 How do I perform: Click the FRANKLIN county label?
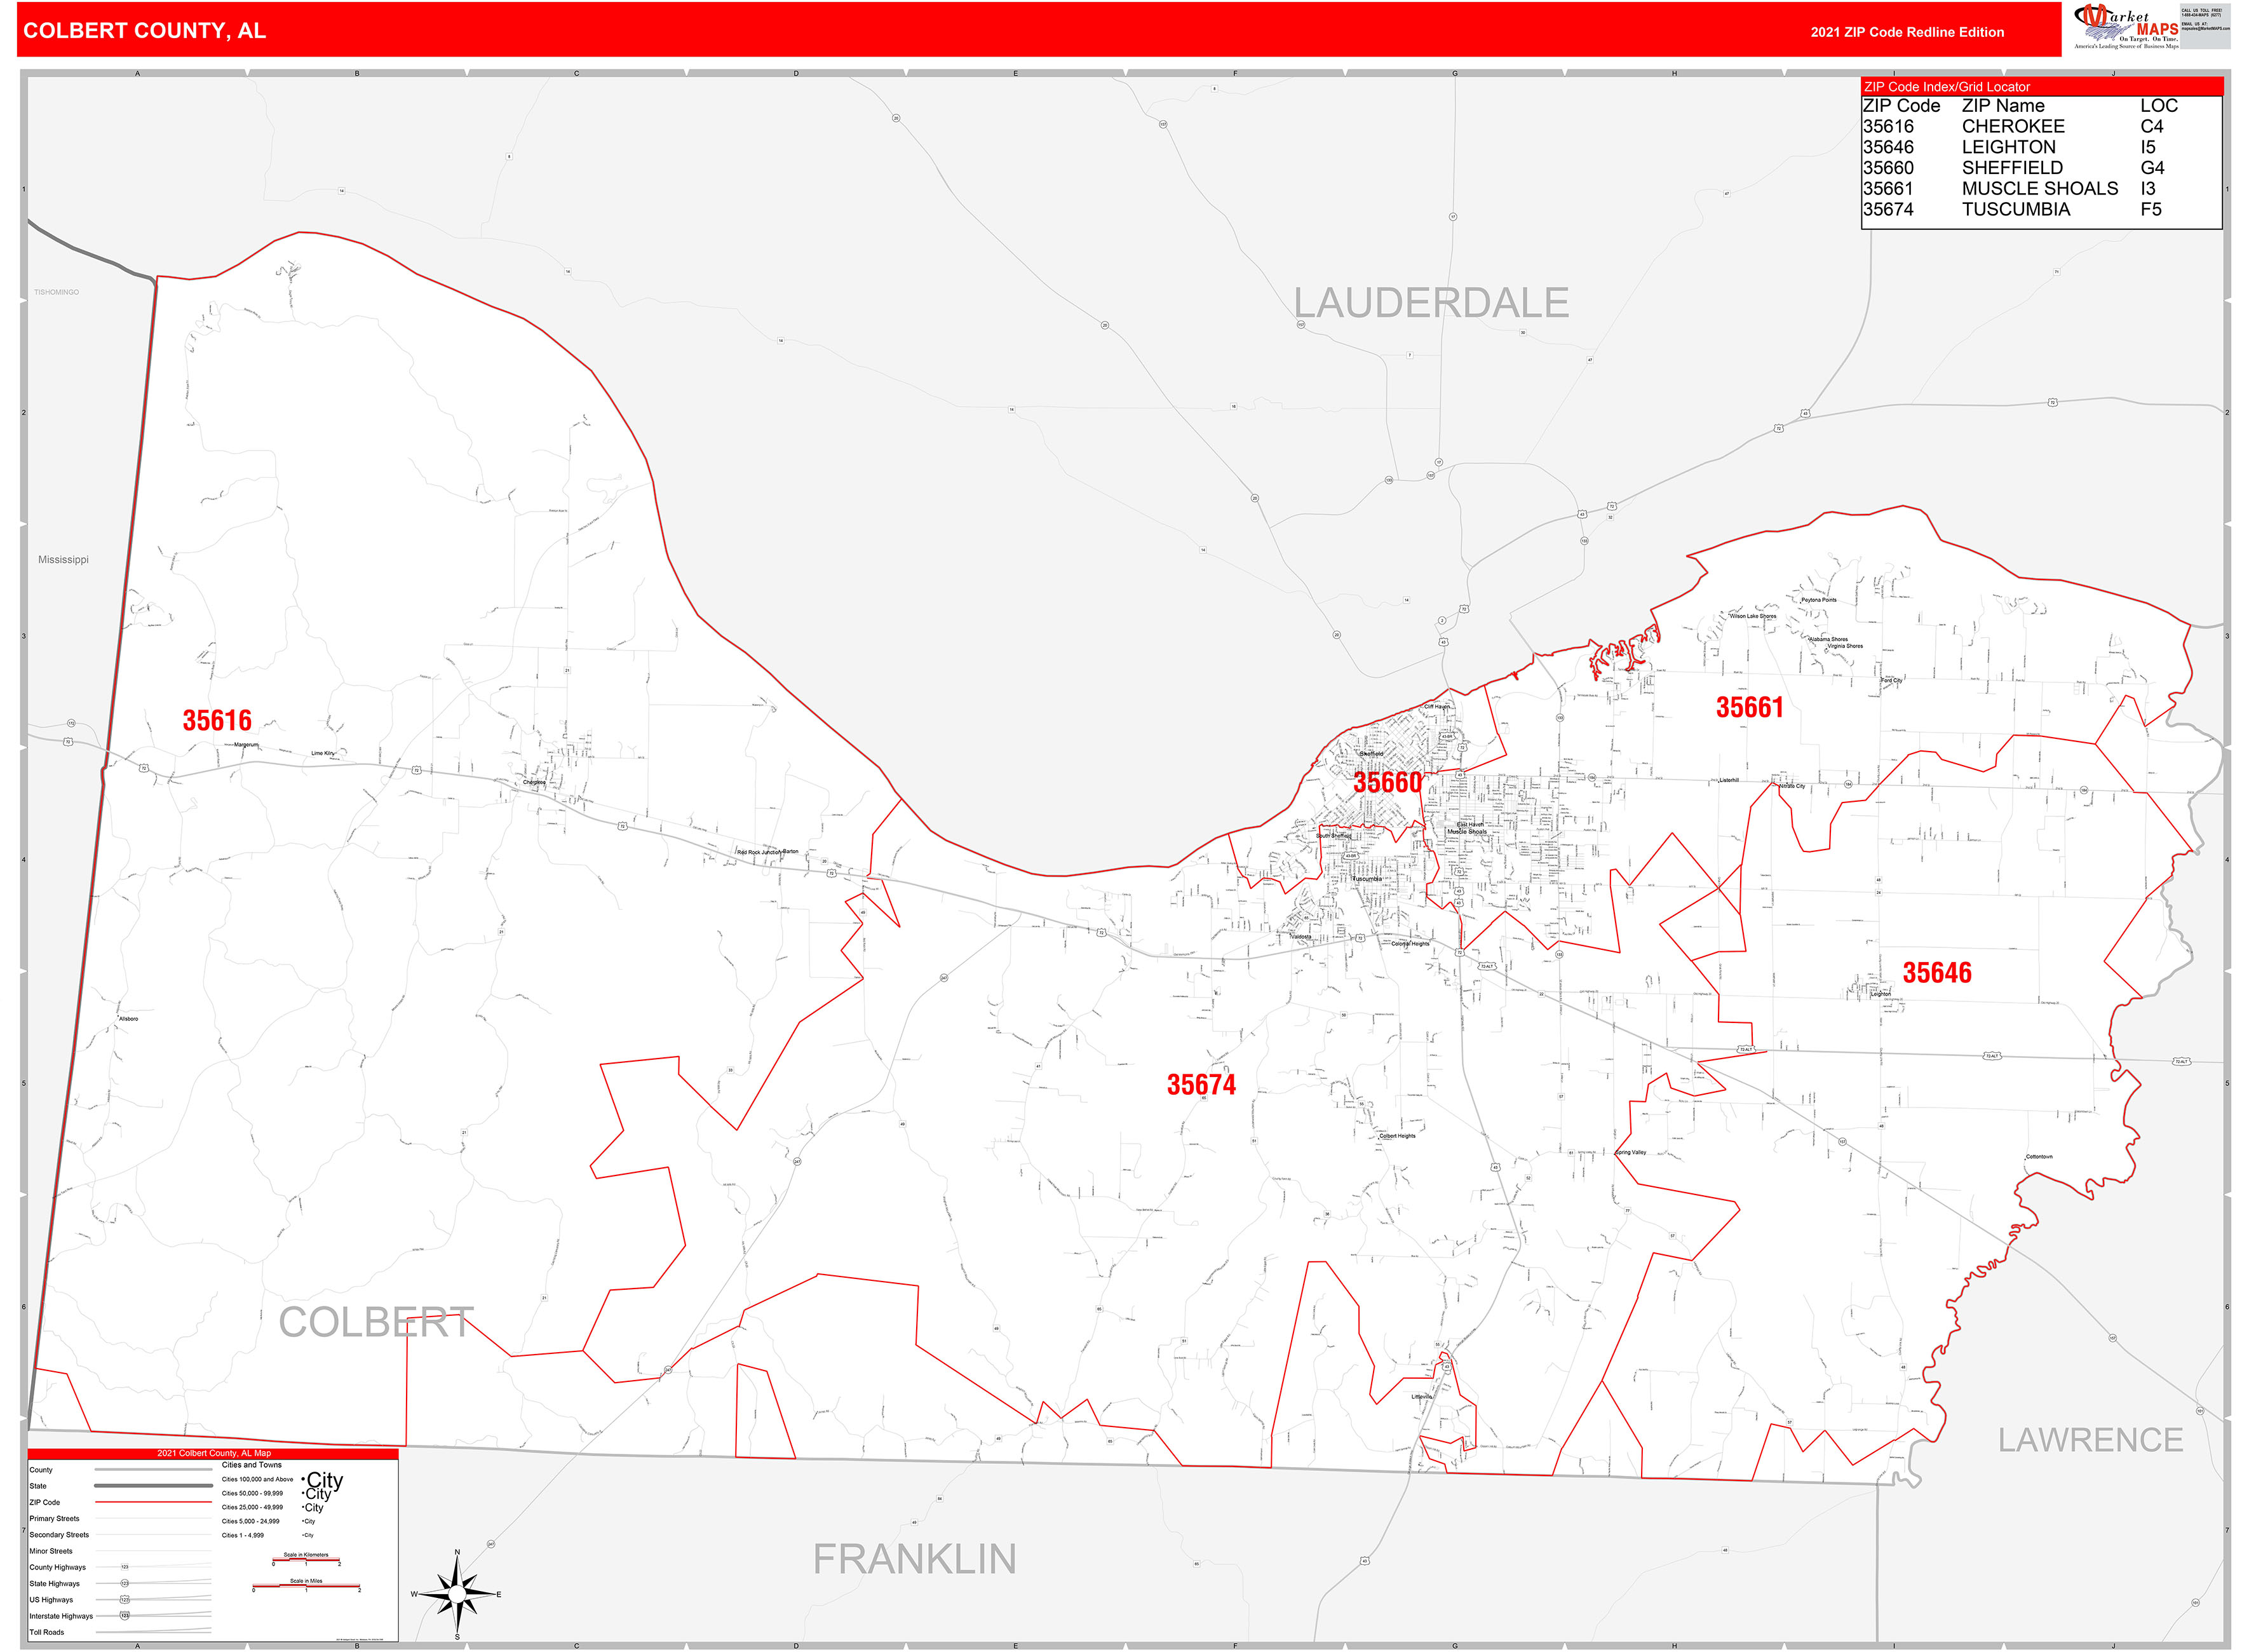[x=914, y=1559]
